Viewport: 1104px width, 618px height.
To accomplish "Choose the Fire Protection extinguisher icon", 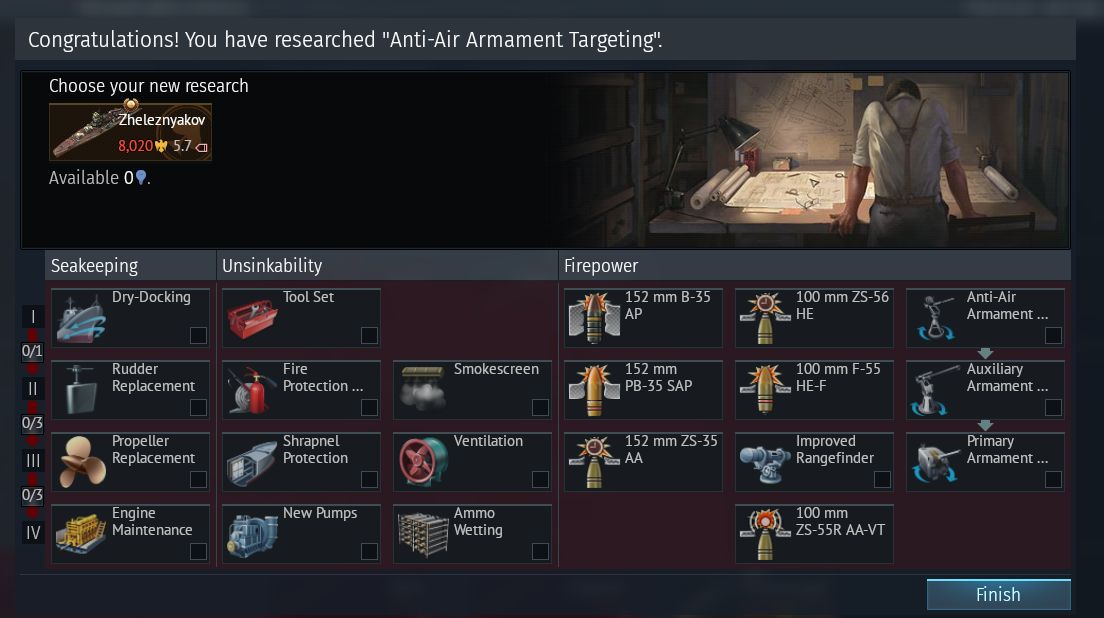I will tap(252, 391).
